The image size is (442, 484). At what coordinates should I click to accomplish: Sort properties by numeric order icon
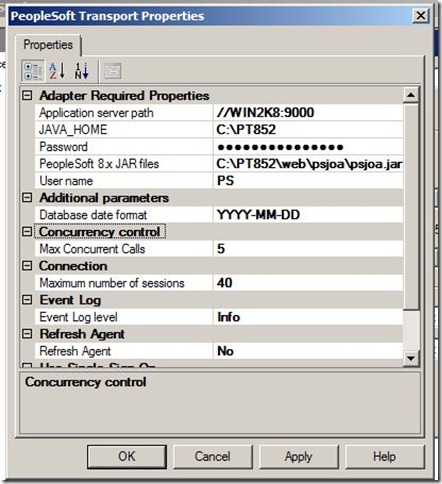tap(81, 71)
